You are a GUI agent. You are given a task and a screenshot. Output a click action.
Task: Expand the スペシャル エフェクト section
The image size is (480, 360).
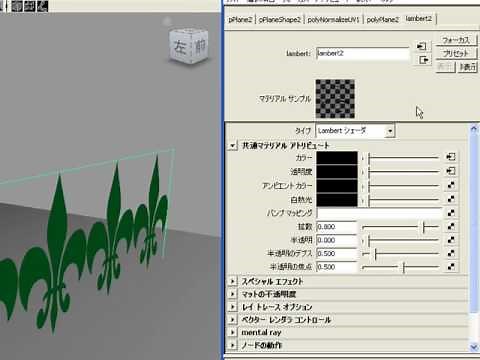[x=232, y=281]
